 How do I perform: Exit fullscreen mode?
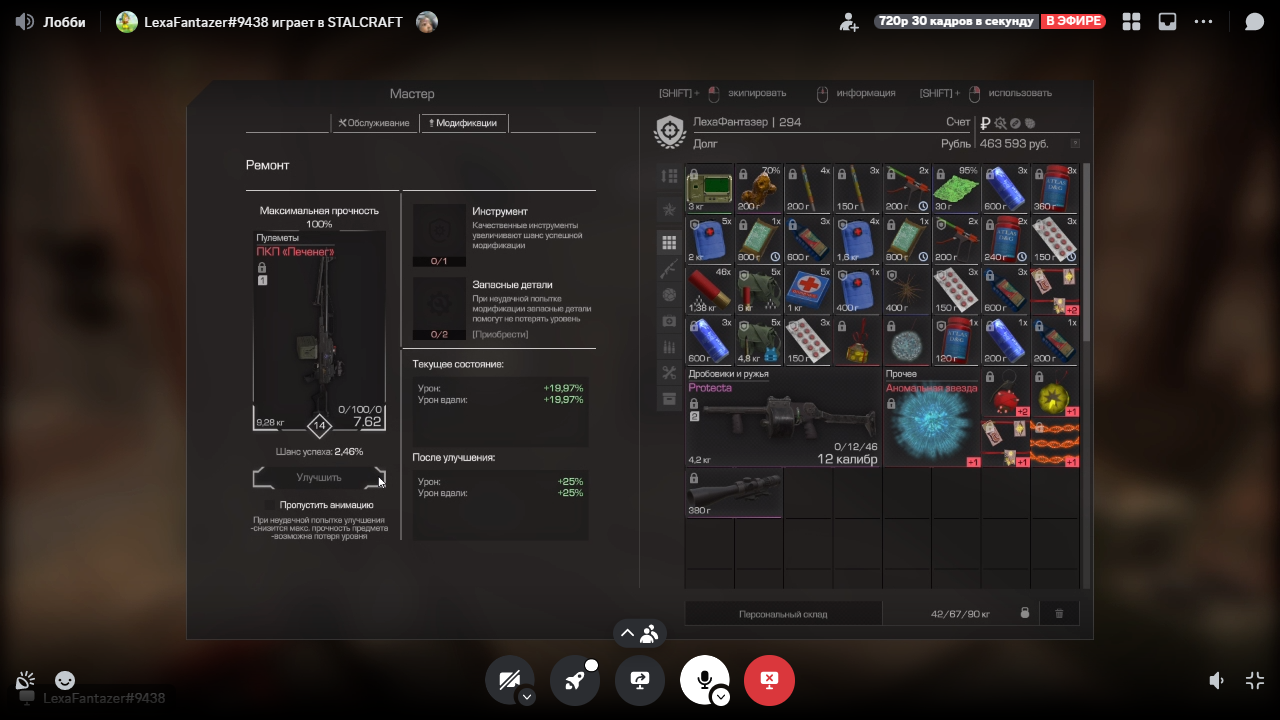pyautogui.click(x=1255, y=681)
